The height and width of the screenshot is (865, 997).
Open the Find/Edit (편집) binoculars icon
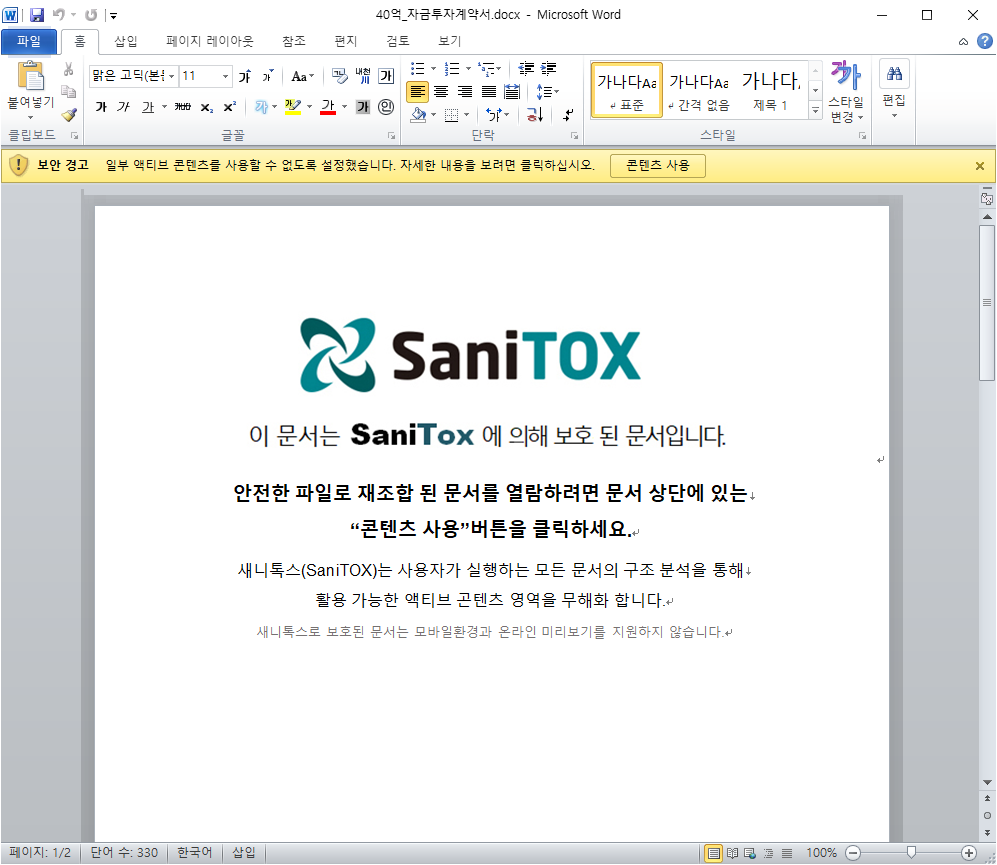tap(894, 74)
